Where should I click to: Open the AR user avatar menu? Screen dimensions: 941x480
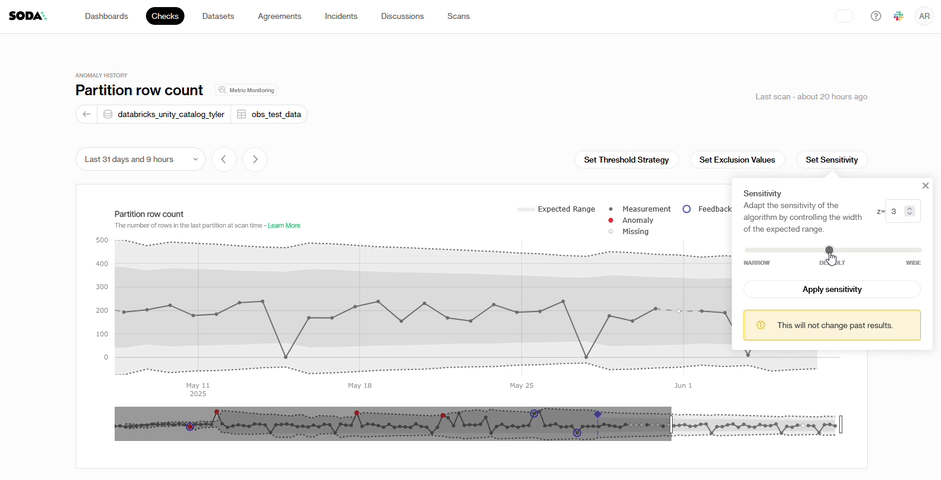(923, 16)
